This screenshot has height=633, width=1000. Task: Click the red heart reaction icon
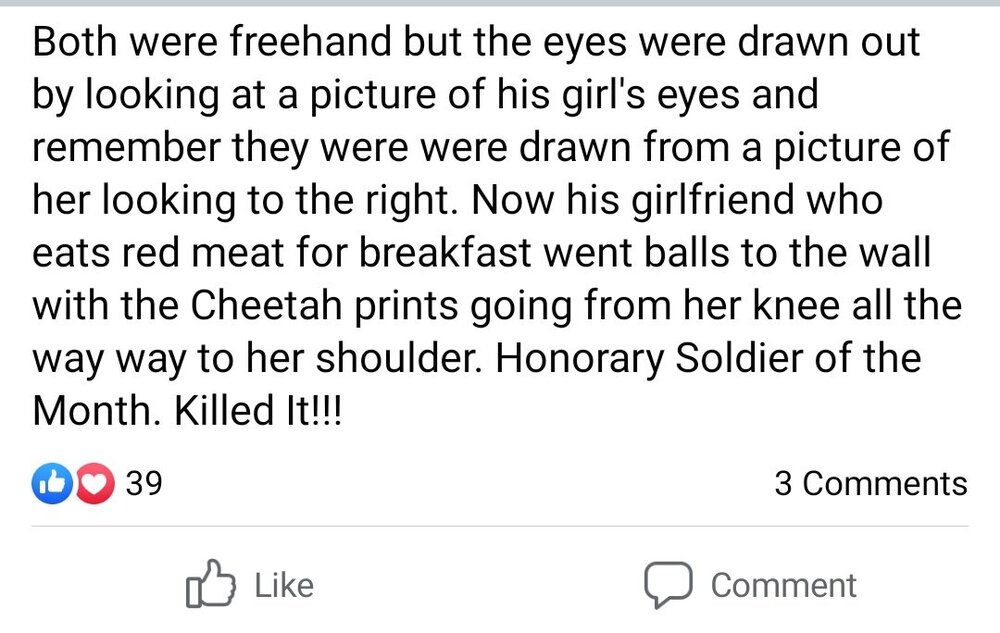(93, 485)
